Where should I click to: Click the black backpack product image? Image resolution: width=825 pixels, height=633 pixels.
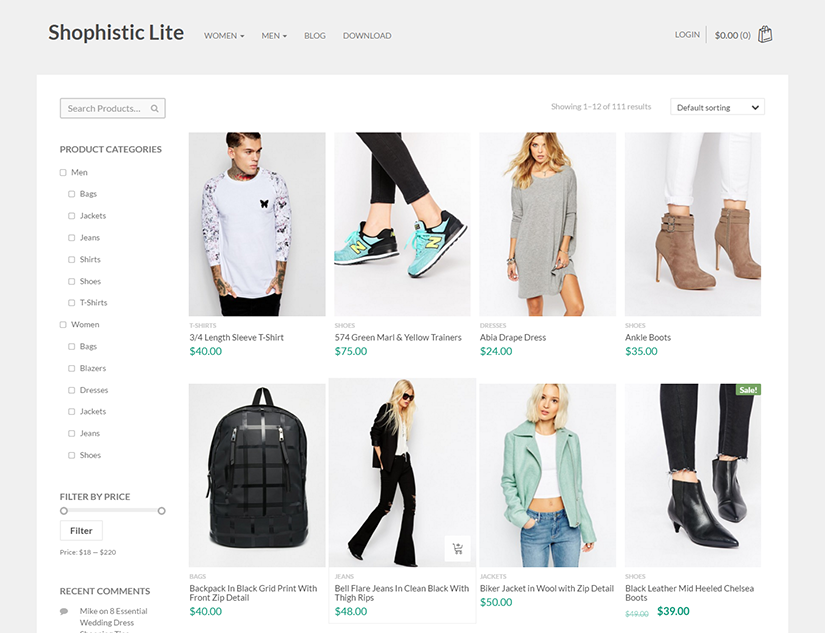coord(257,475)
